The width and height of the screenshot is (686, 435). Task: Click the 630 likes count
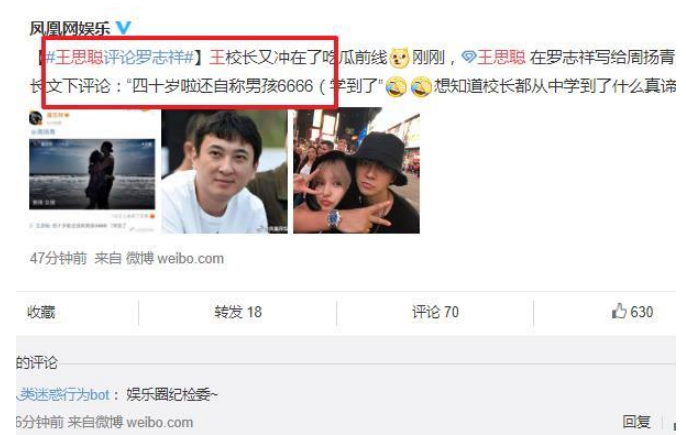642,312
